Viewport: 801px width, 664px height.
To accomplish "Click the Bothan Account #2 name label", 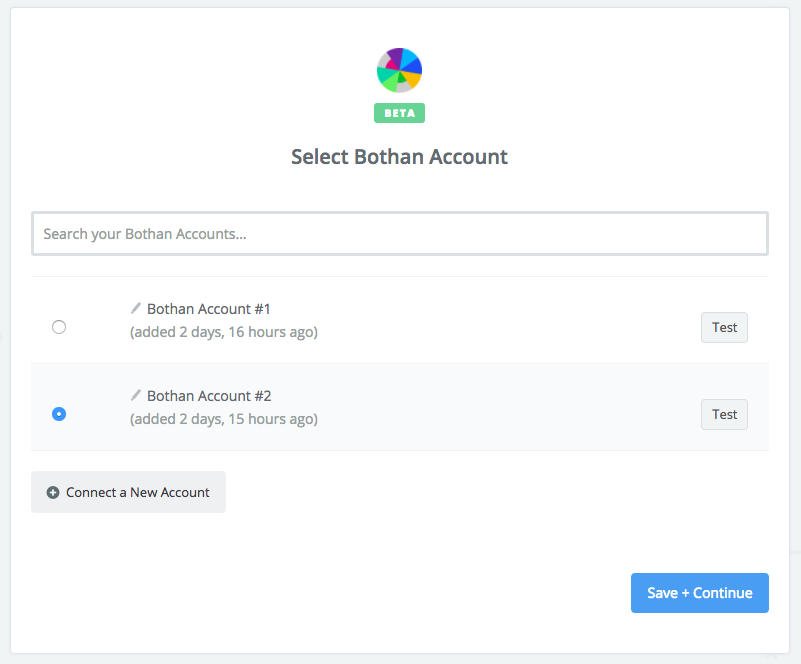I will click(209, 396).
